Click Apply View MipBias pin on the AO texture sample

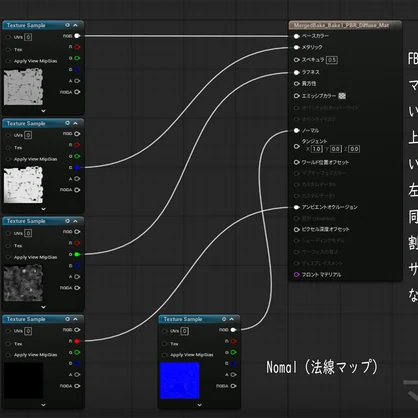point(8,355)
